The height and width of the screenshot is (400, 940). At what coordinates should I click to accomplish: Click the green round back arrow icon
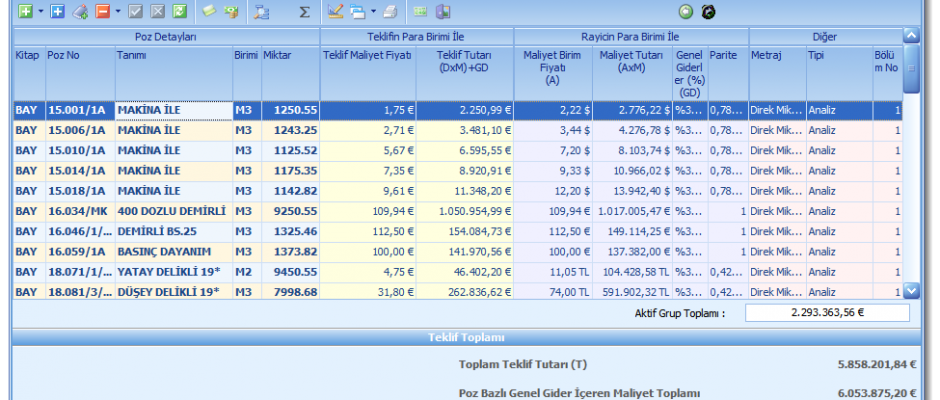(x=686, y=12)
